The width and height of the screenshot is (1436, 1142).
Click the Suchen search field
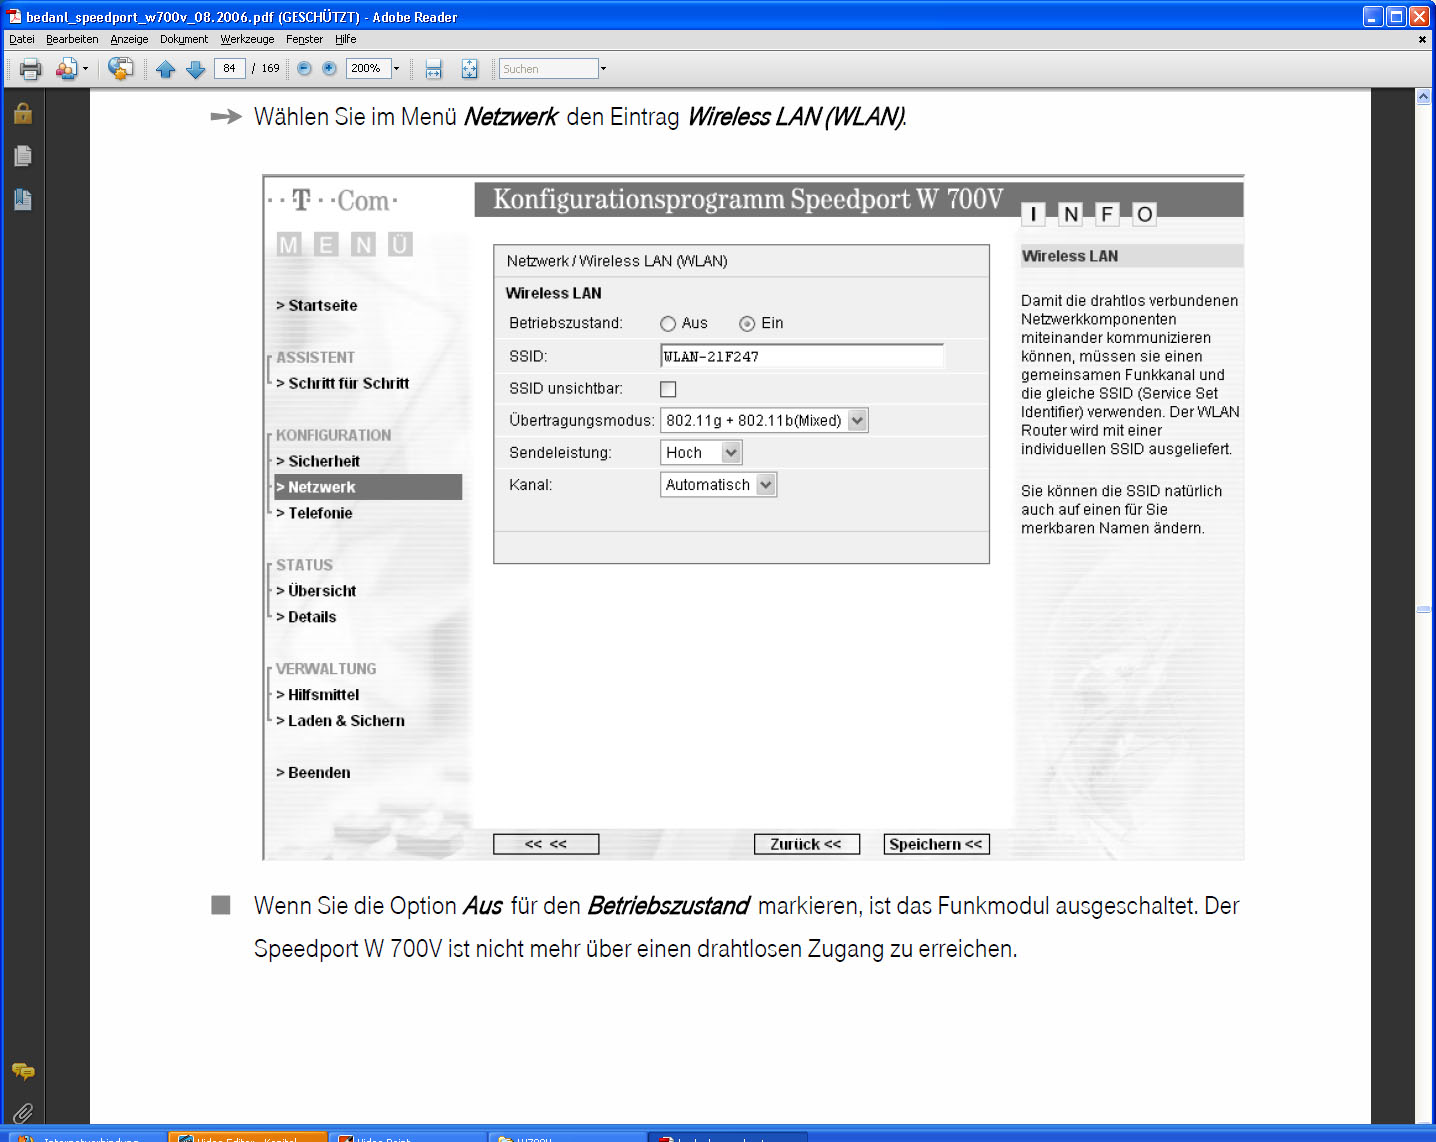click(549, 68)
